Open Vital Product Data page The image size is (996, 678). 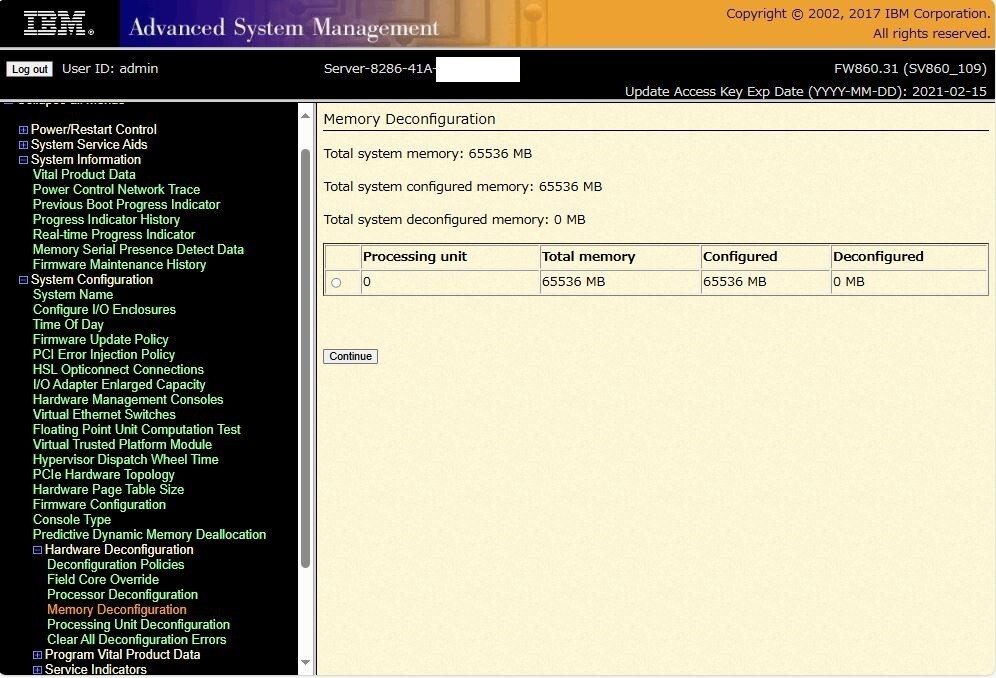[84, 174]
